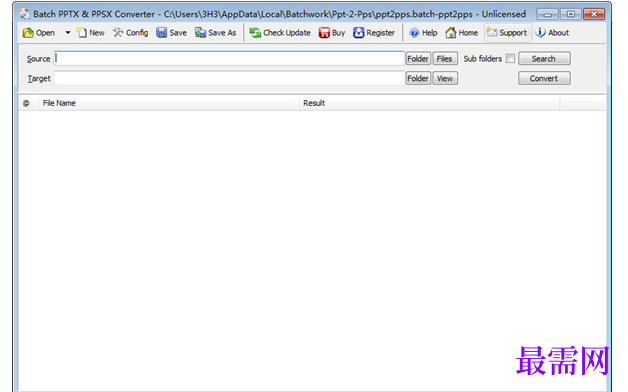Click the Open toolbar button
Image resolution: width=628 pixels, height=392 pixels.
(38, 33)
